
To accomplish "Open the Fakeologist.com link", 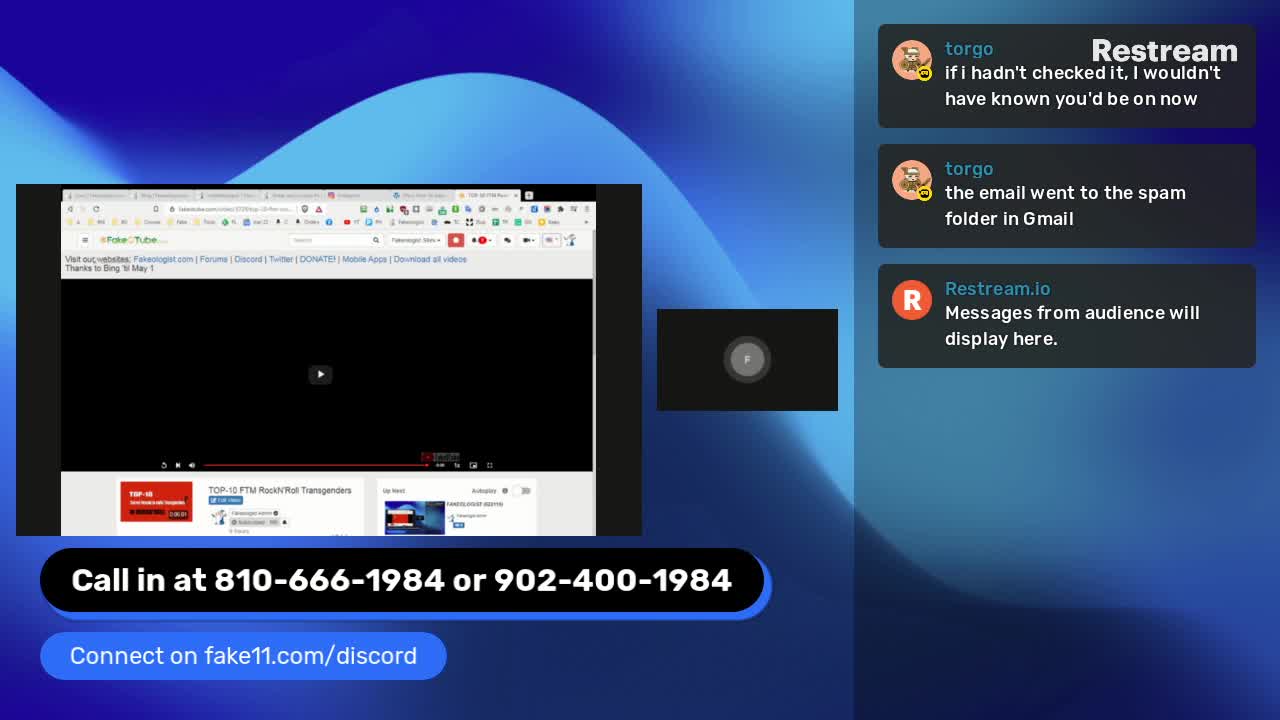I will [163, 259].
